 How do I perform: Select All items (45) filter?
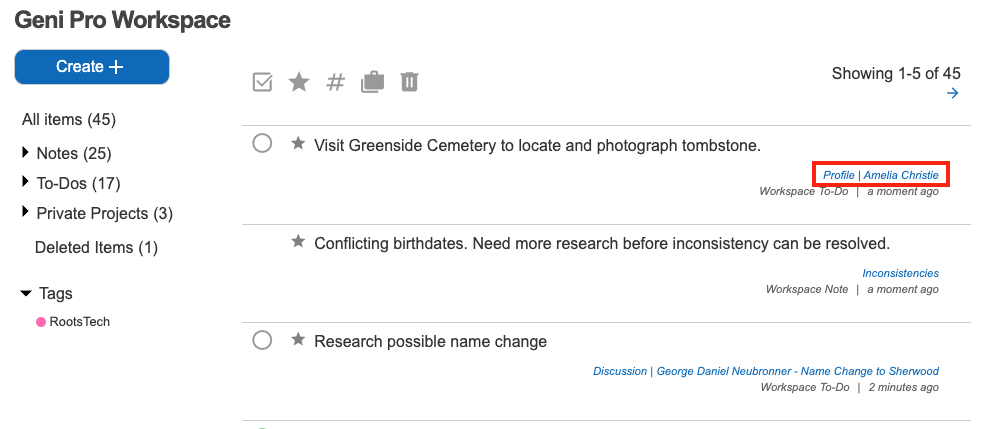tap(69, 120)
